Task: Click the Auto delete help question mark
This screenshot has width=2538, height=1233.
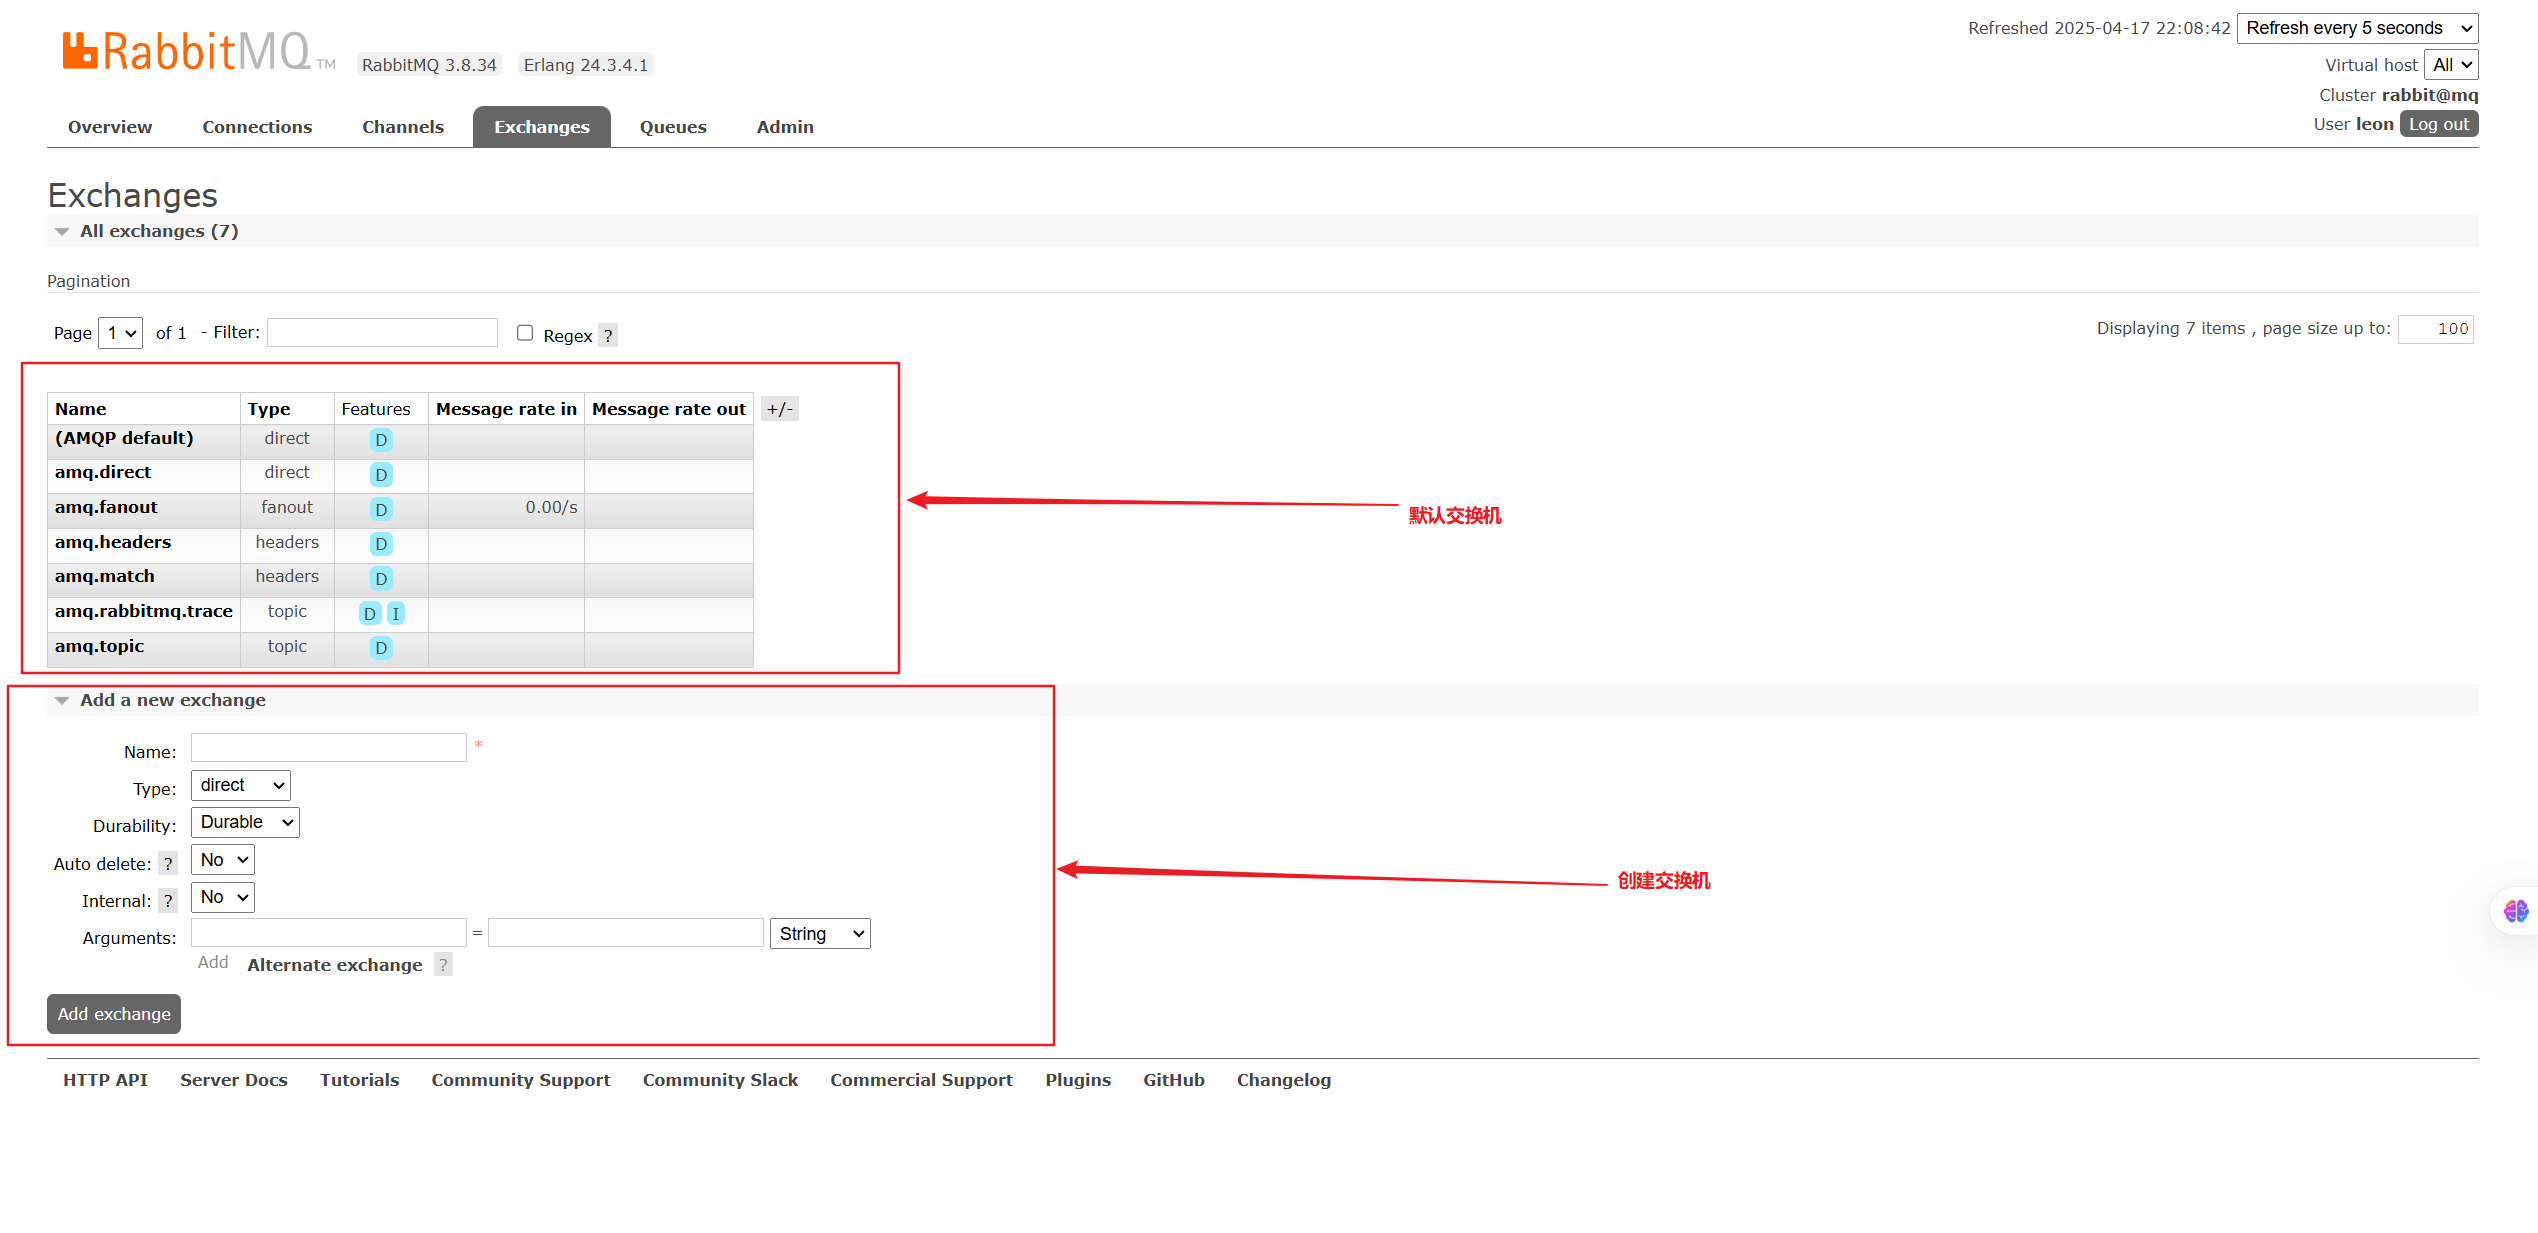Action: pos(168,864)
